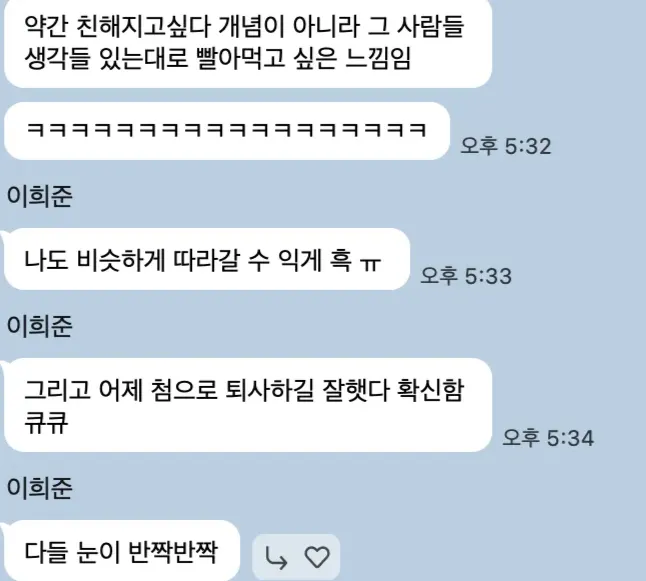Click the line 생각들 있는대로 빨아먹고 싶은 느낌임
This screenshot has height=581, width=646.
[218, 58]
